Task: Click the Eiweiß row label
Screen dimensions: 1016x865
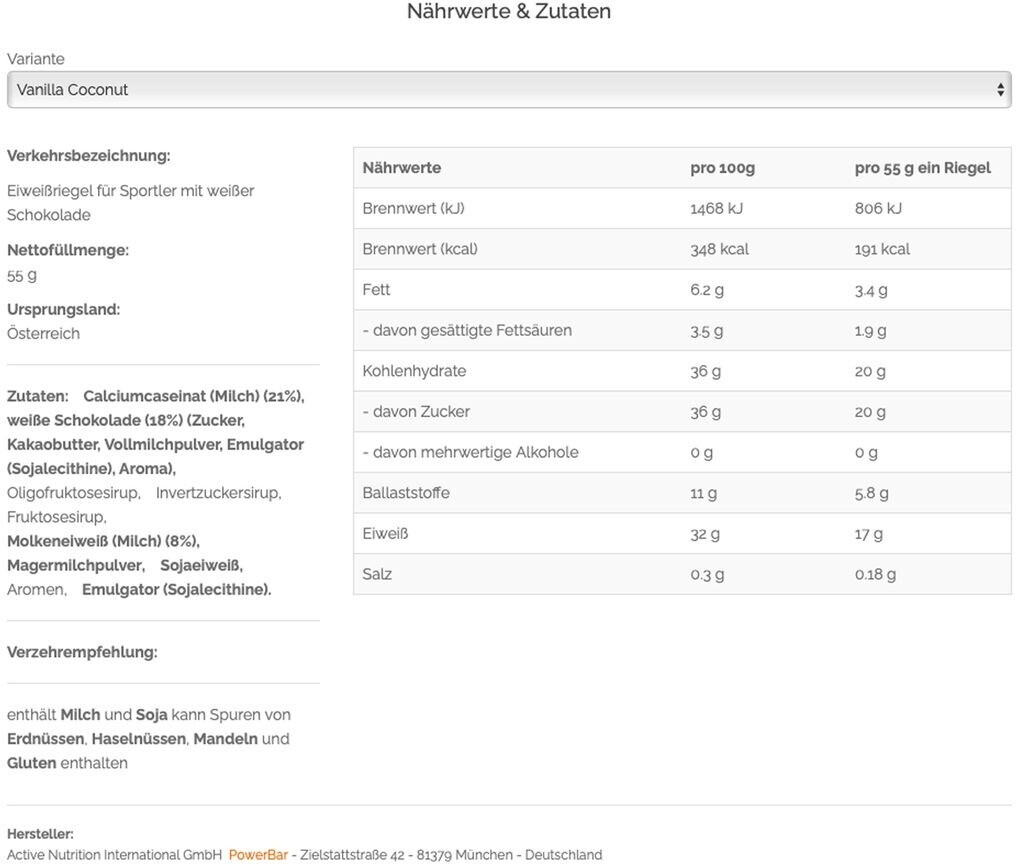Action: 386,534
